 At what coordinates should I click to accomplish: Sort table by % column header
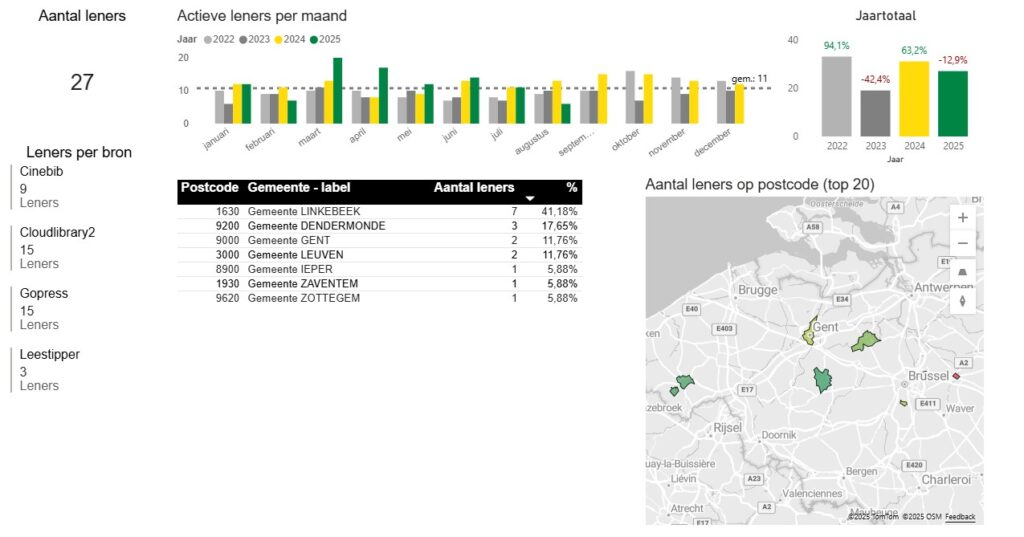tap(571, 187)
